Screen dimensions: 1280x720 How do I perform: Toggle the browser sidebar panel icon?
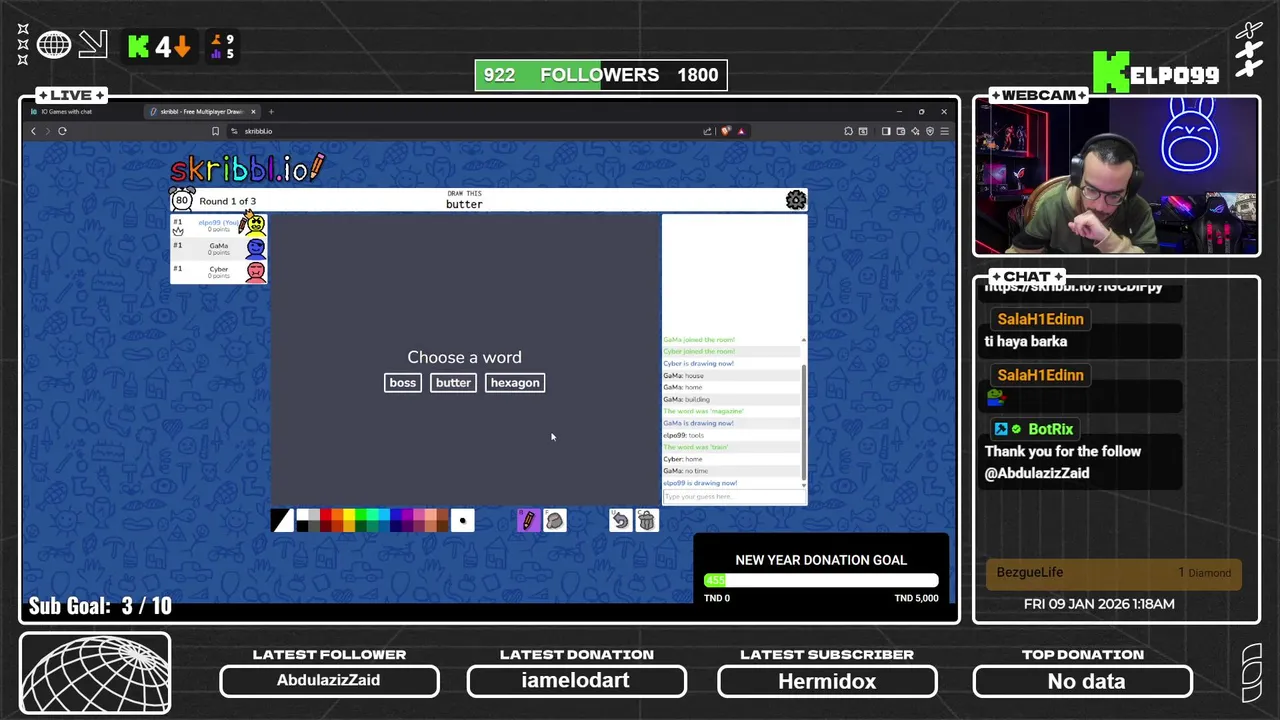pyautogui.click(x=886, y=131)
